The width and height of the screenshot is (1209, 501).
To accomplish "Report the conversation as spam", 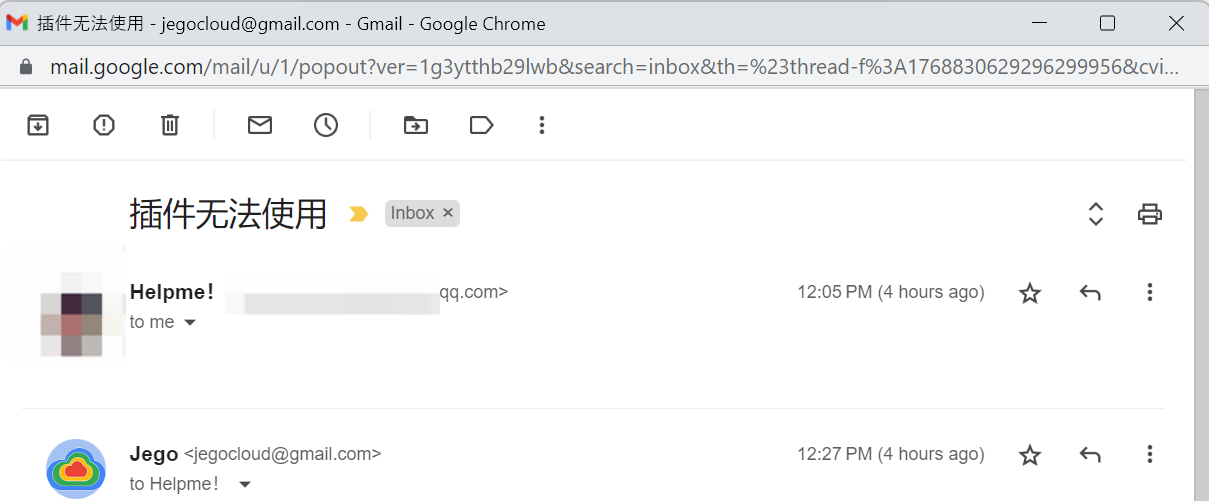I will point(104,125).
